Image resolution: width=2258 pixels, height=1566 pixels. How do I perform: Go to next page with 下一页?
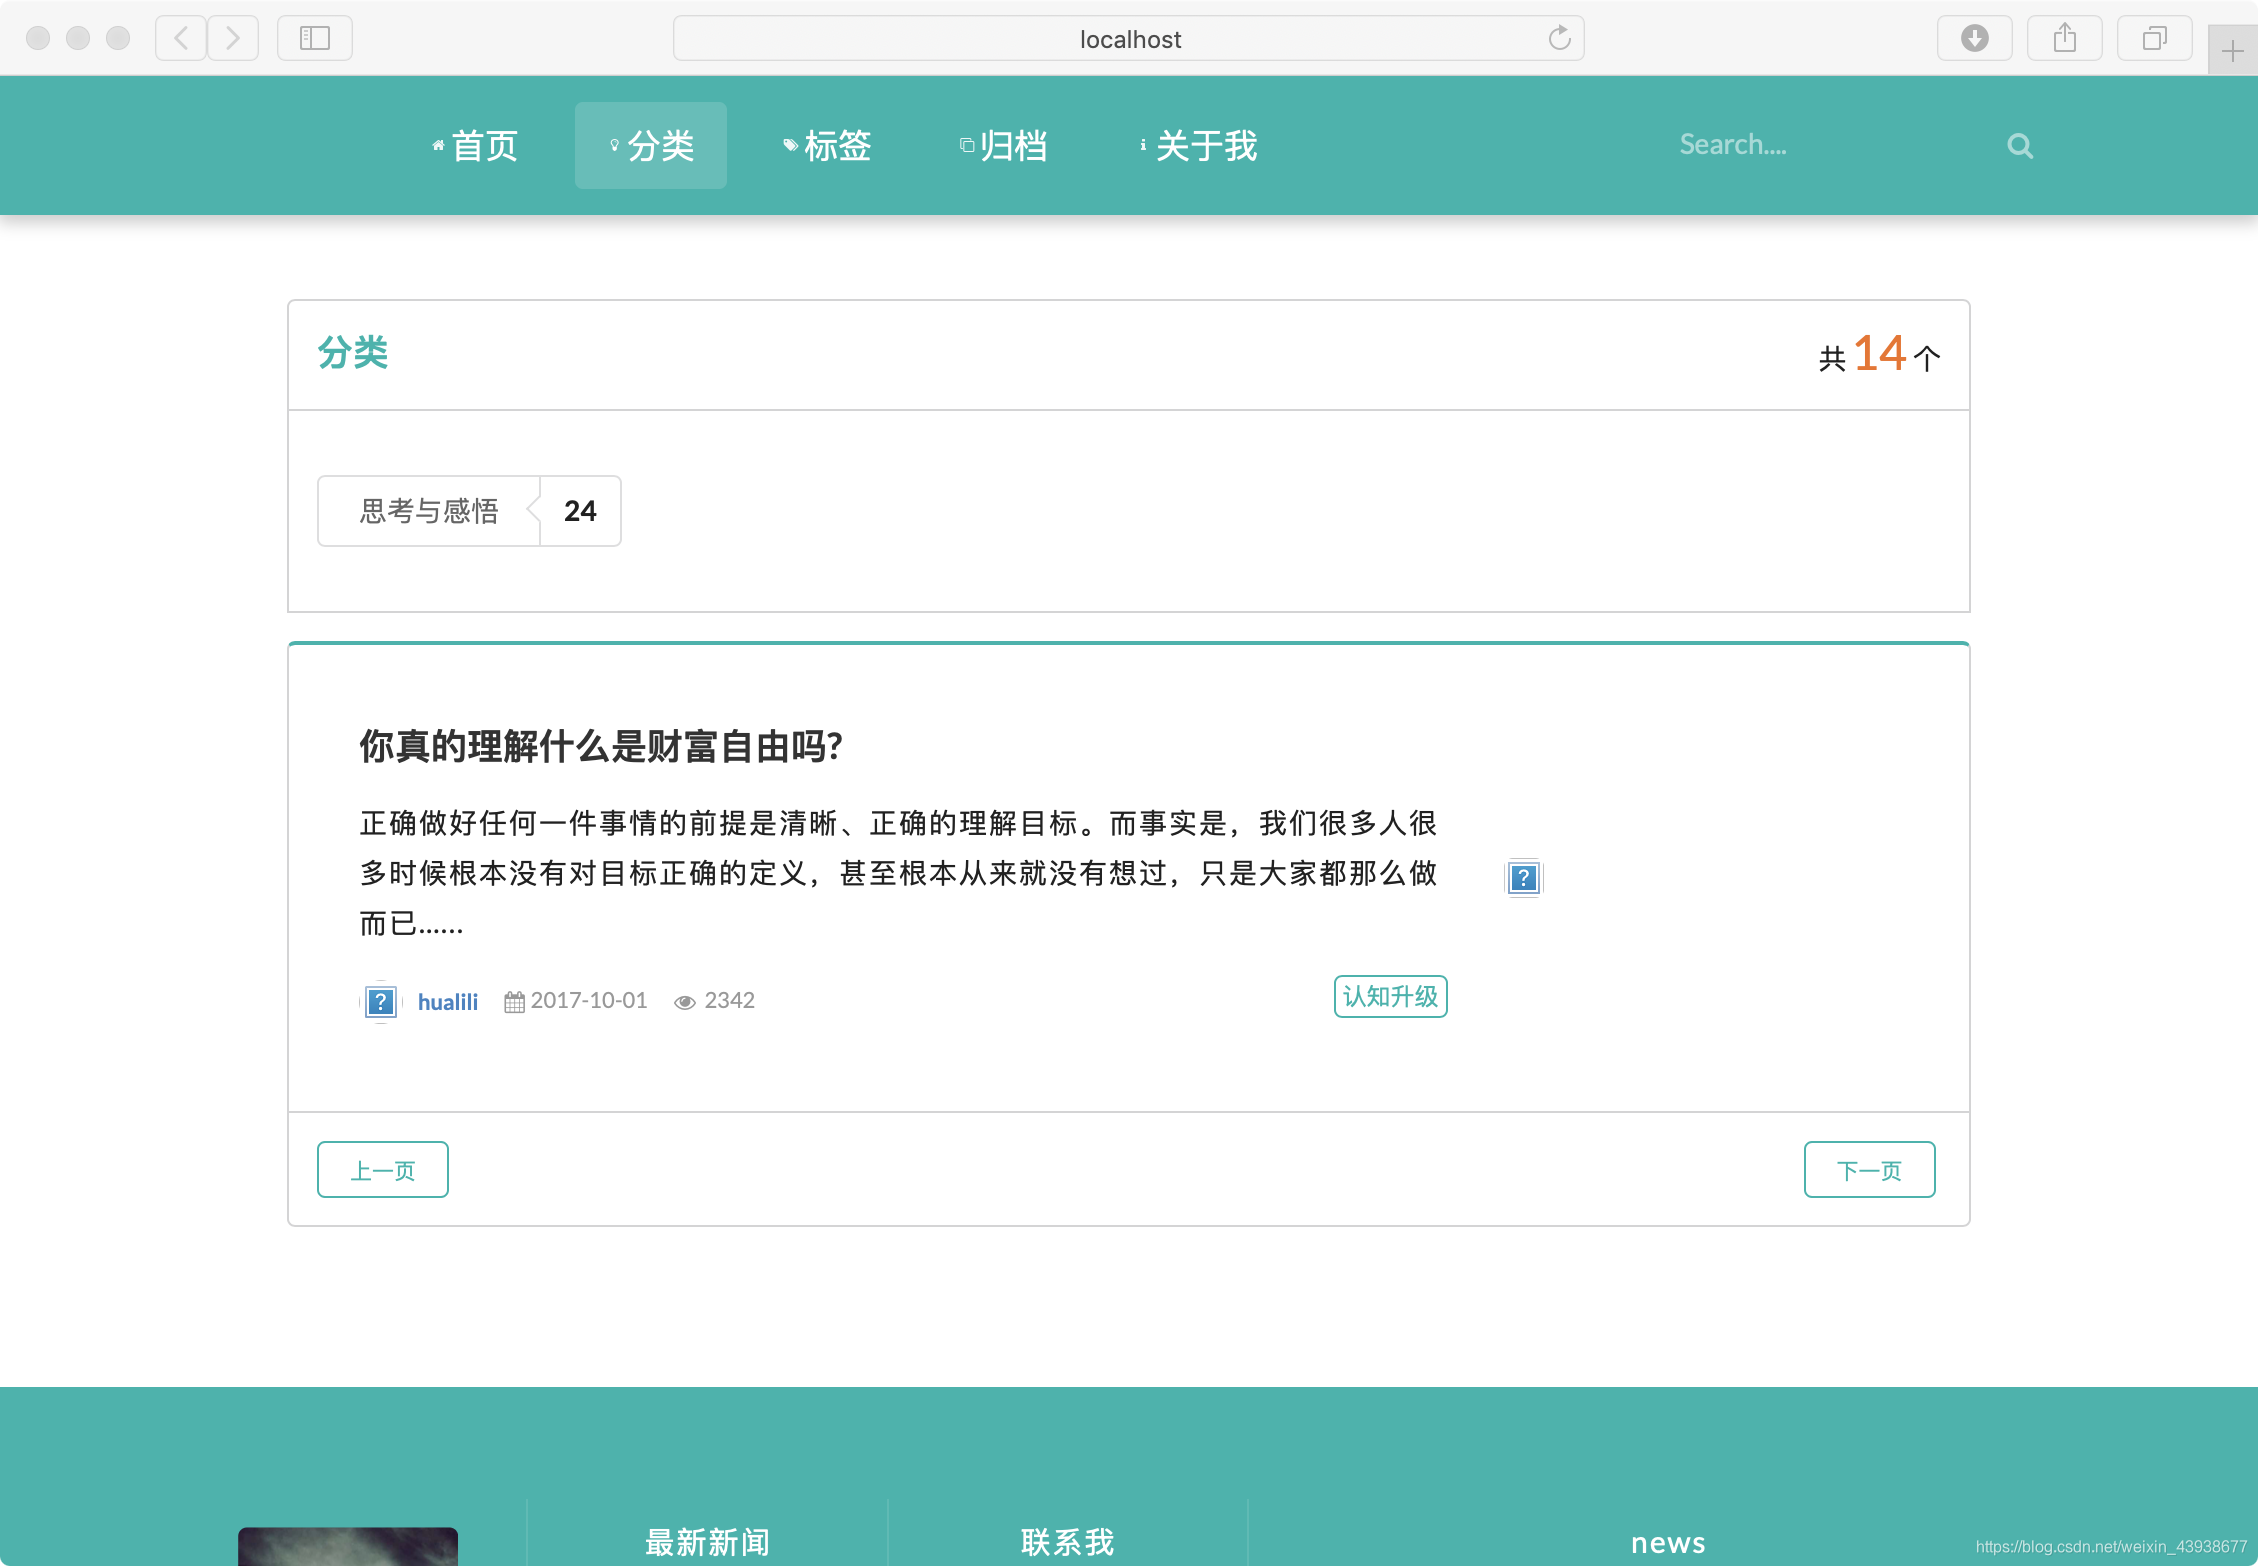(1869, 1169)
